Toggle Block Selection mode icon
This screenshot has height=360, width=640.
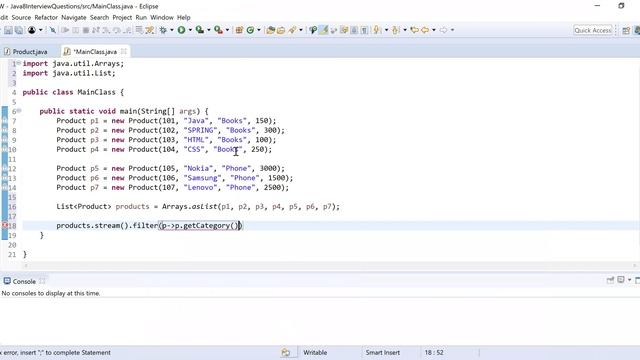point(354,30)
